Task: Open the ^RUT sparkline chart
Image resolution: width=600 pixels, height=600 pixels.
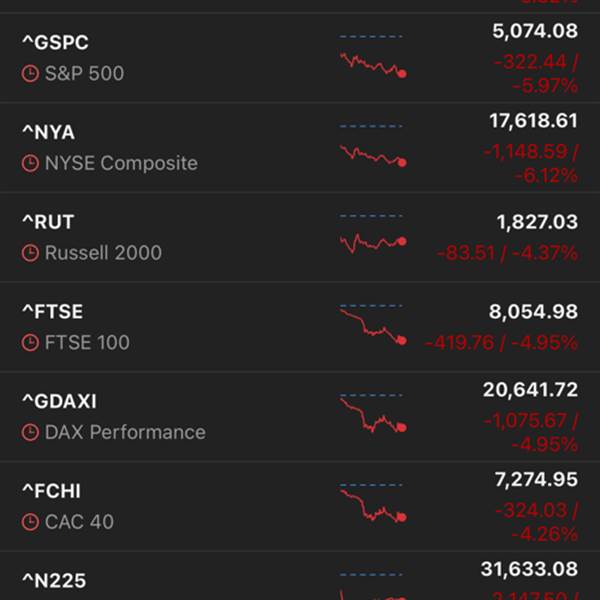Action: coord(373,234)
